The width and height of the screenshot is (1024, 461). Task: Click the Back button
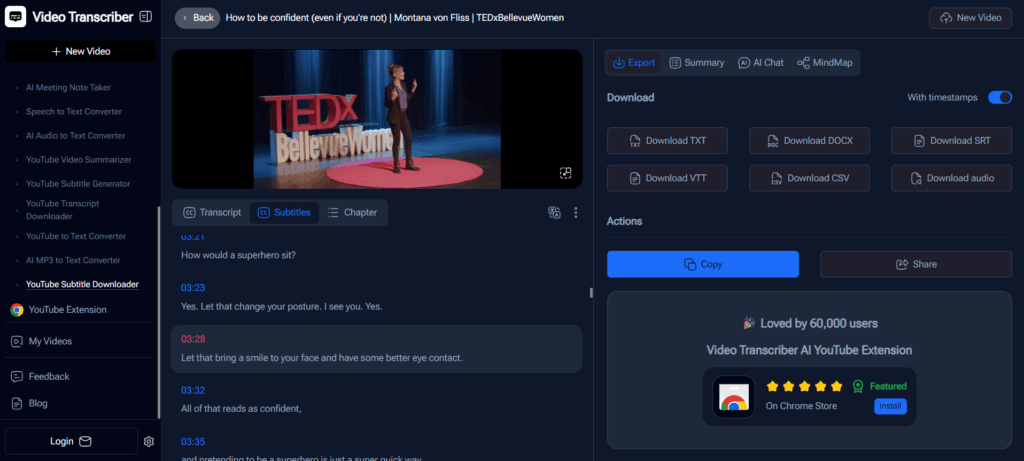197,18
